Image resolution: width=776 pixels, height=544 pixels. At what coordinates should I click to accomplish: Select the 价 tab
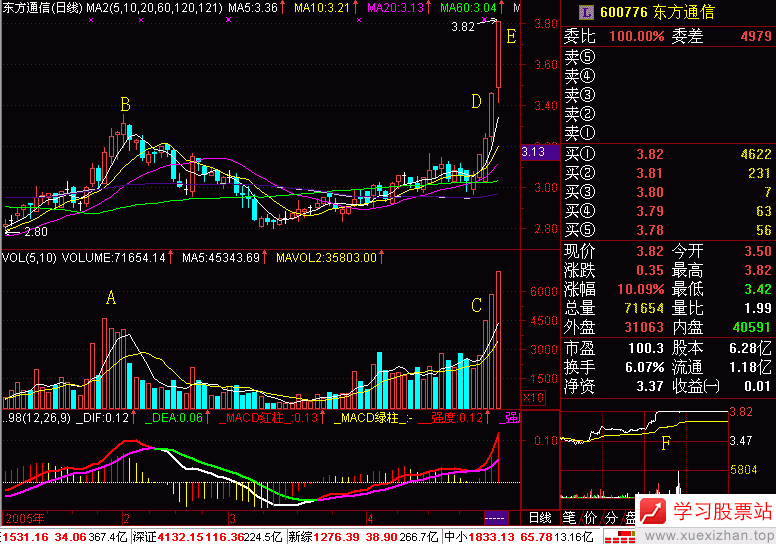(590, 518)
